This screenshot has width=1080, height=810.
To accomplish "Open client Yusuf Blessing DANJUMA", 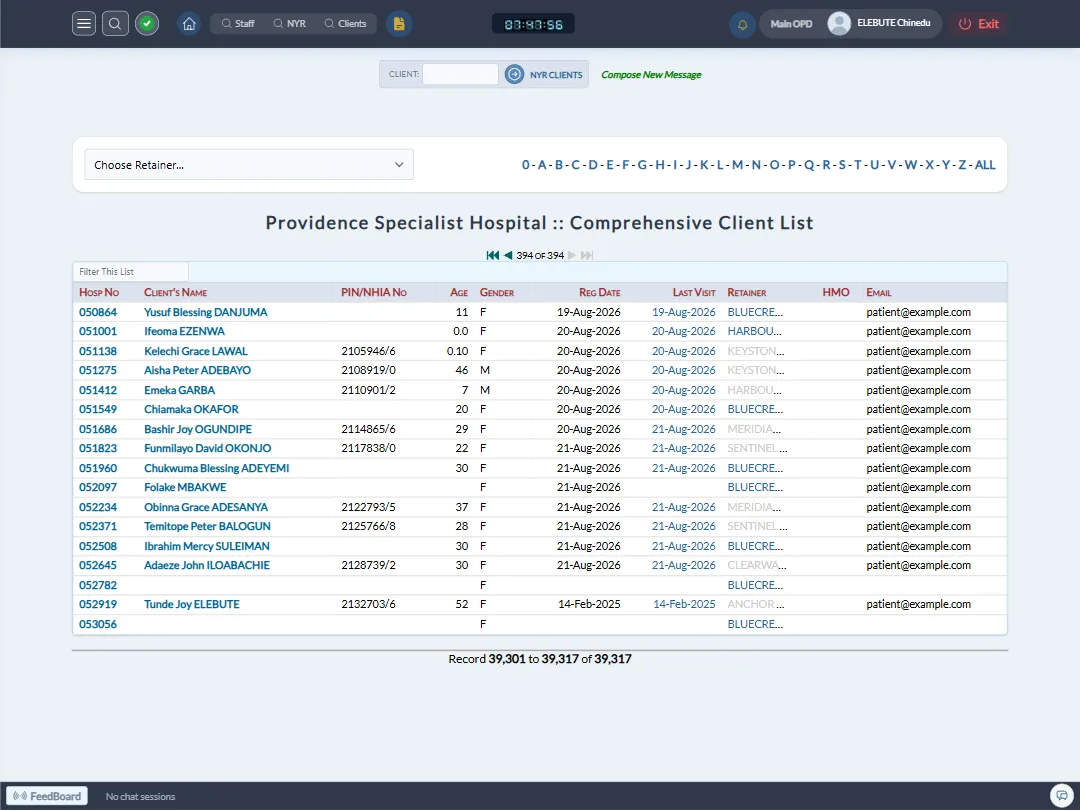I will pyautogui.click(x=205, y=312).
